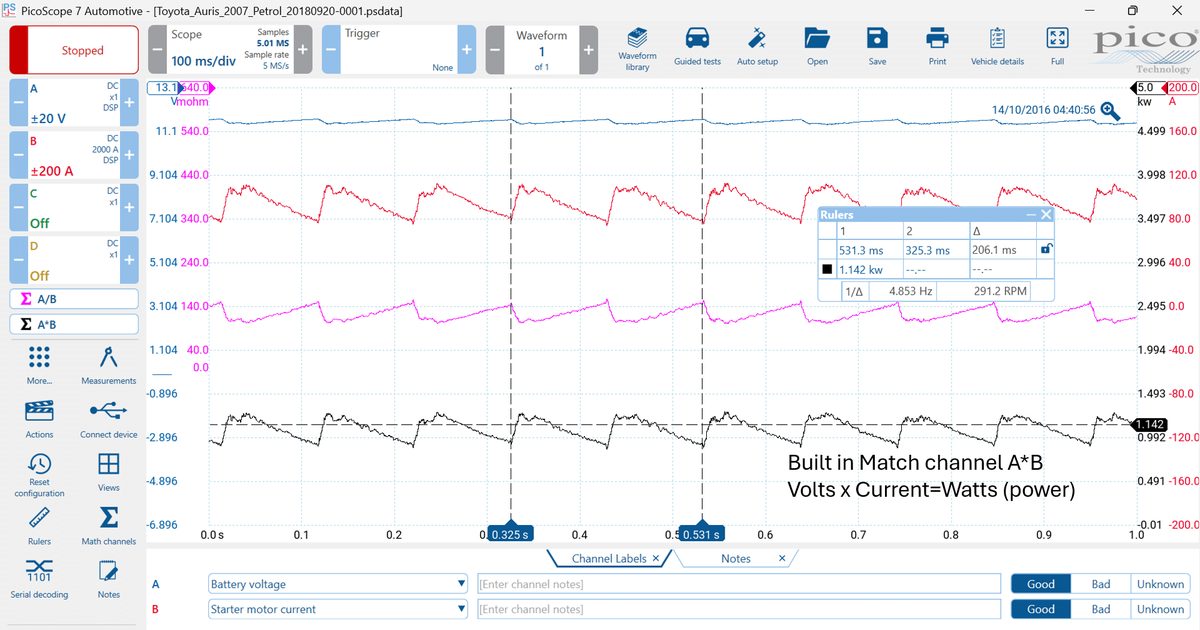Open the Waveform library

[637, 48]
